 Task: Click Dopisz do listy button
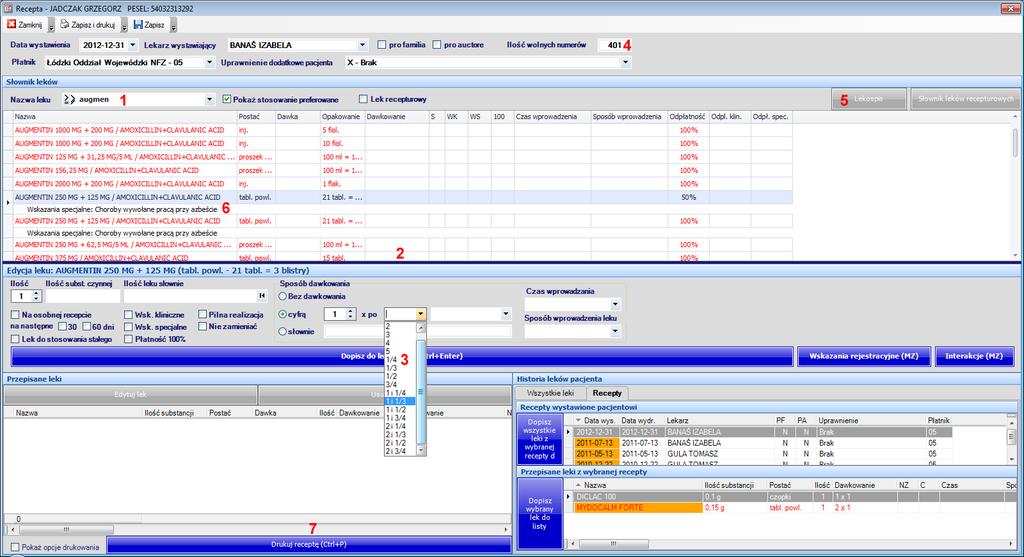pos(402,356)
